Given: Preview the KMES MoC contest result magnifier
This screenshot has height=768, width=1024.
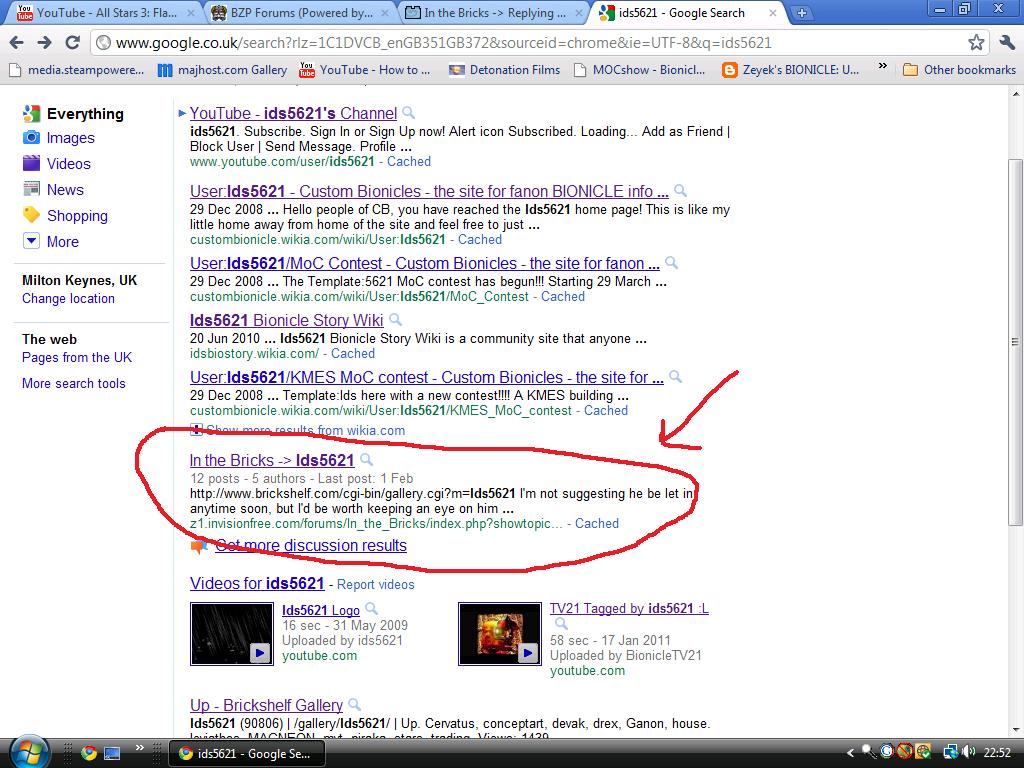Looking at the screenshot, I should coord(675,376).
